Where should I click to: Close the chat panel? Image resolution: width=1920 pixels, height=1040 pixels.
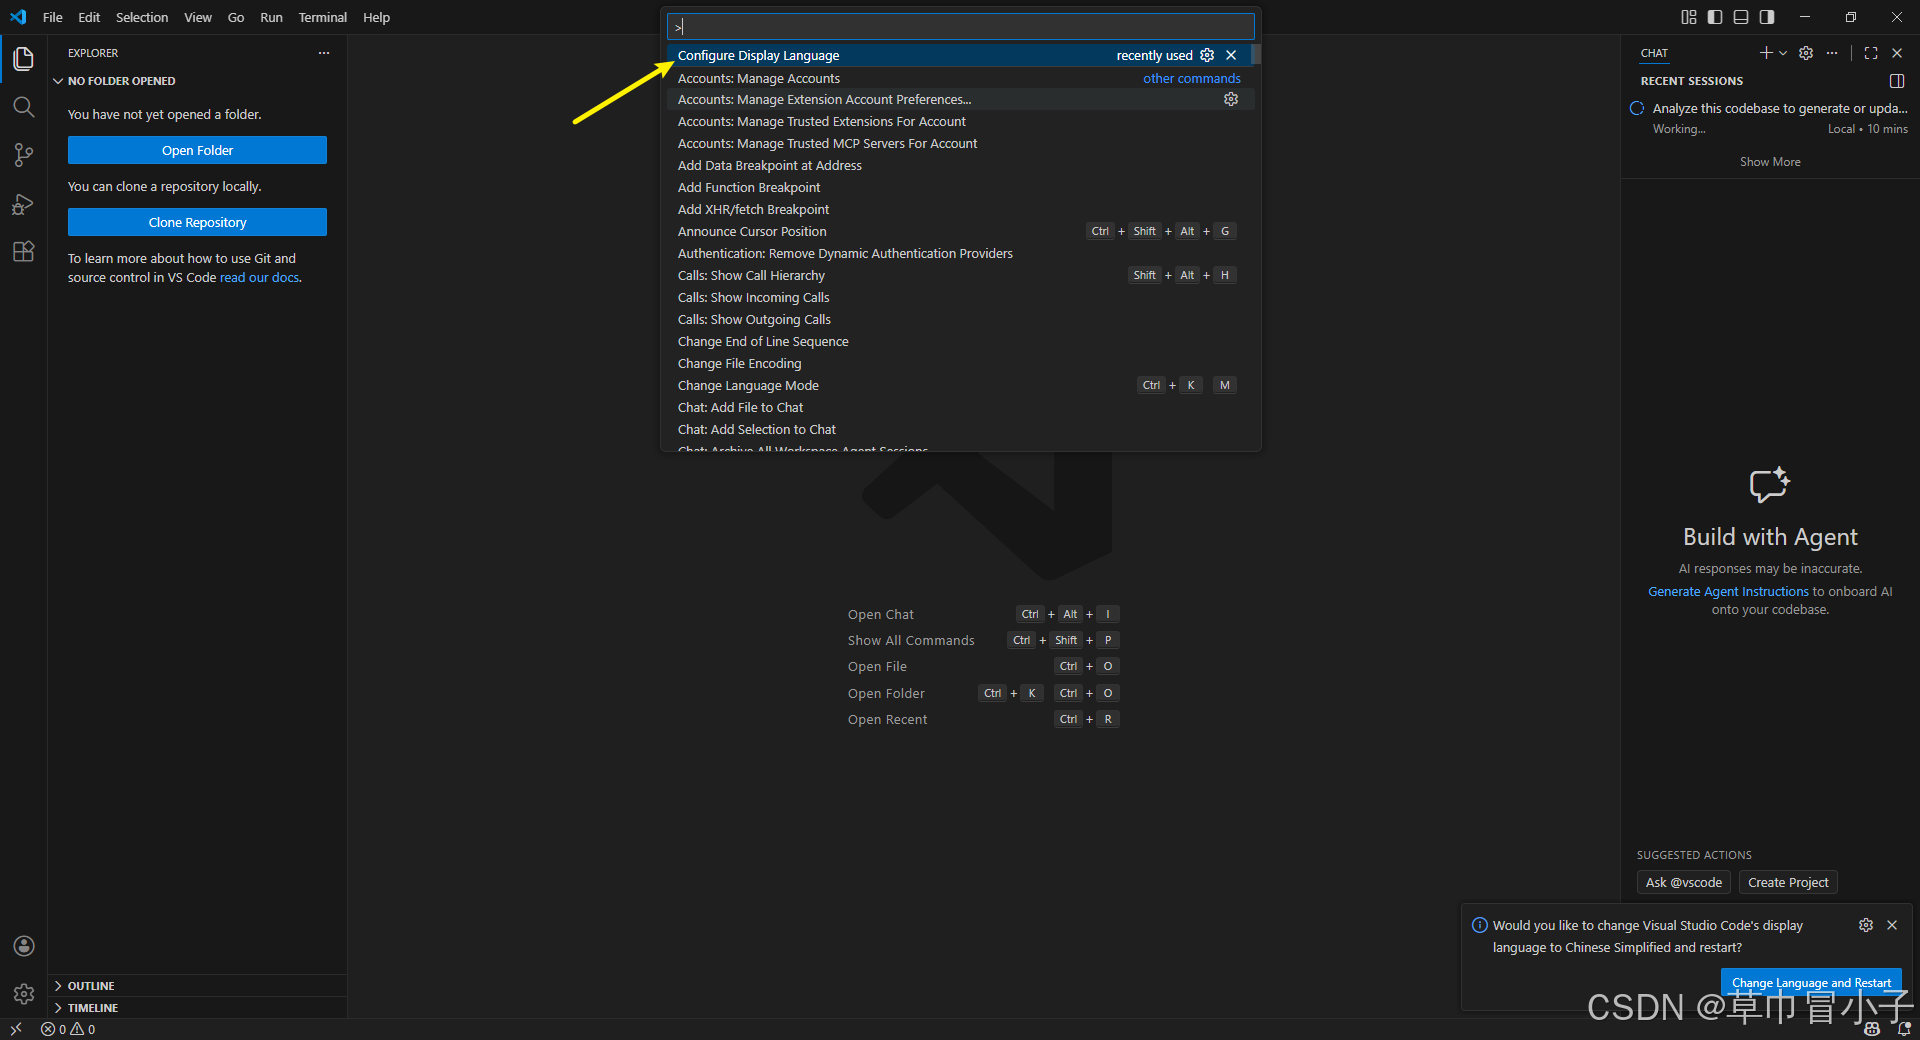click(1897, 53)
